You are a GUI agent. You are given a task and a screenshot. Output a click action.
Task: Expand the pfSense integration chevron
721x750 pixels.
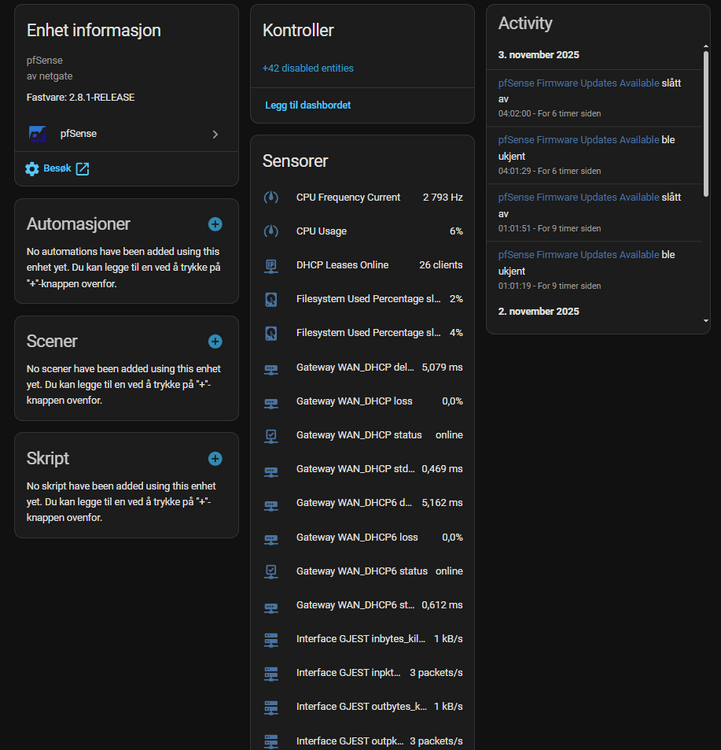(x=215, y=134)
